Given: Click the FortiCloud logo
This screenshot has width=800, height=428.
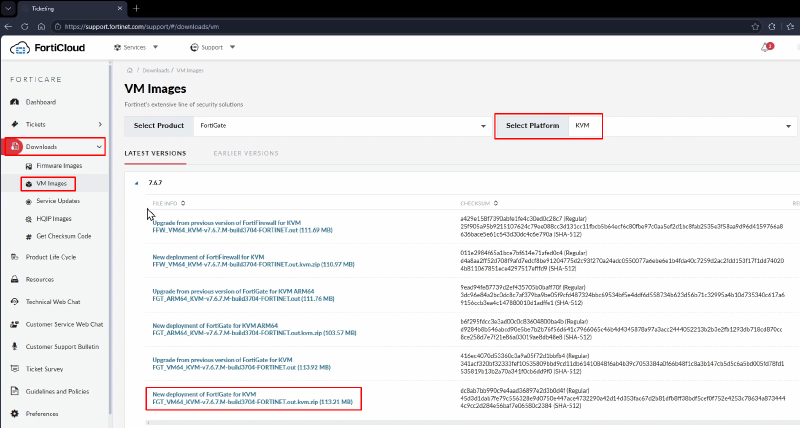Looking at the screenshot, I should point(47,48).
